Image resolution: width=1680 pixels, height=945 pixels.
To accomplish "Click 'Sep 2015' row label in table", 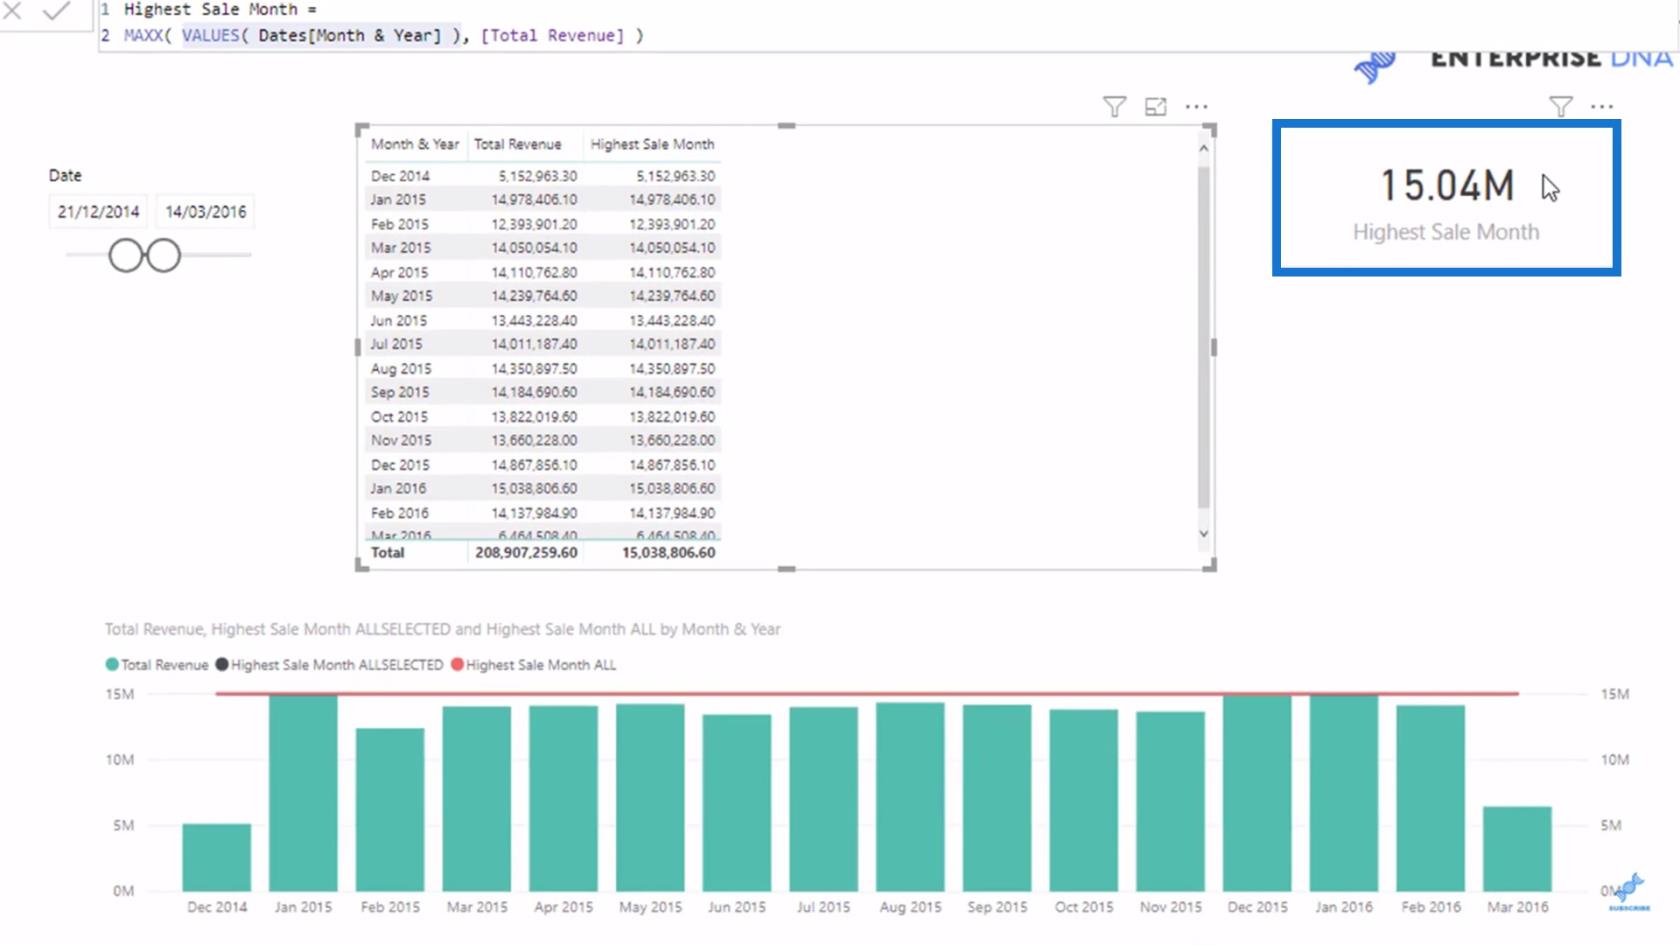I will 400,392.
